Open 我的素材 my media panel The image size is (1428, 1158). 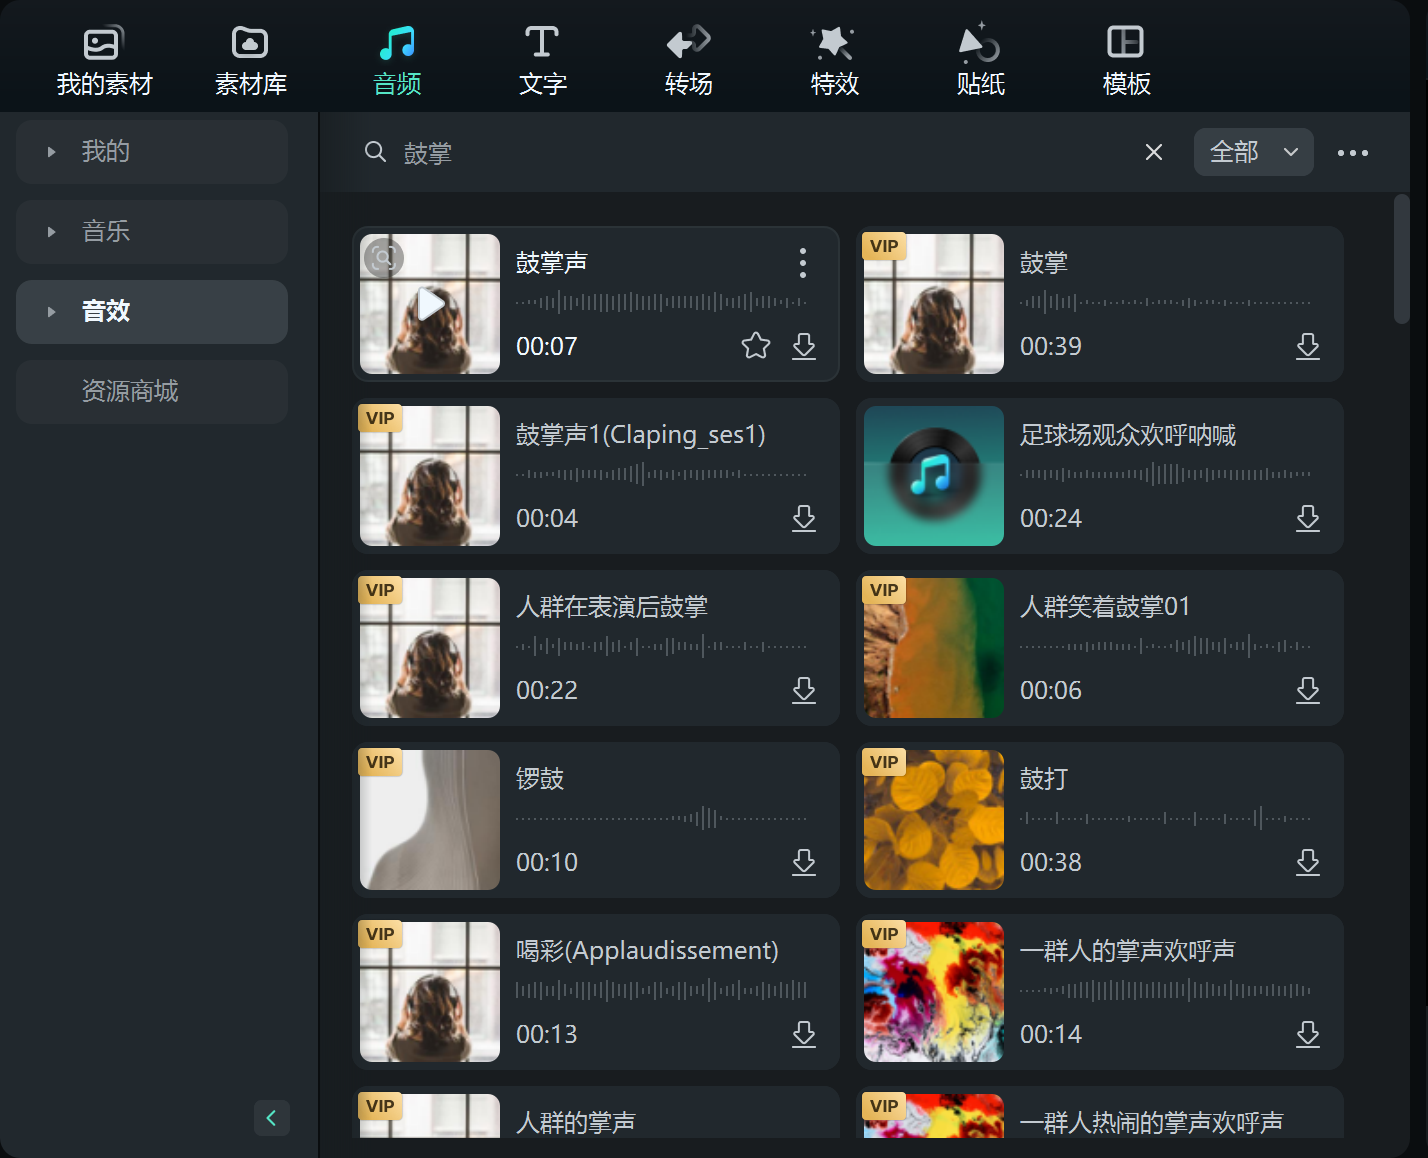pyautogui.click(x=103, y=58)
